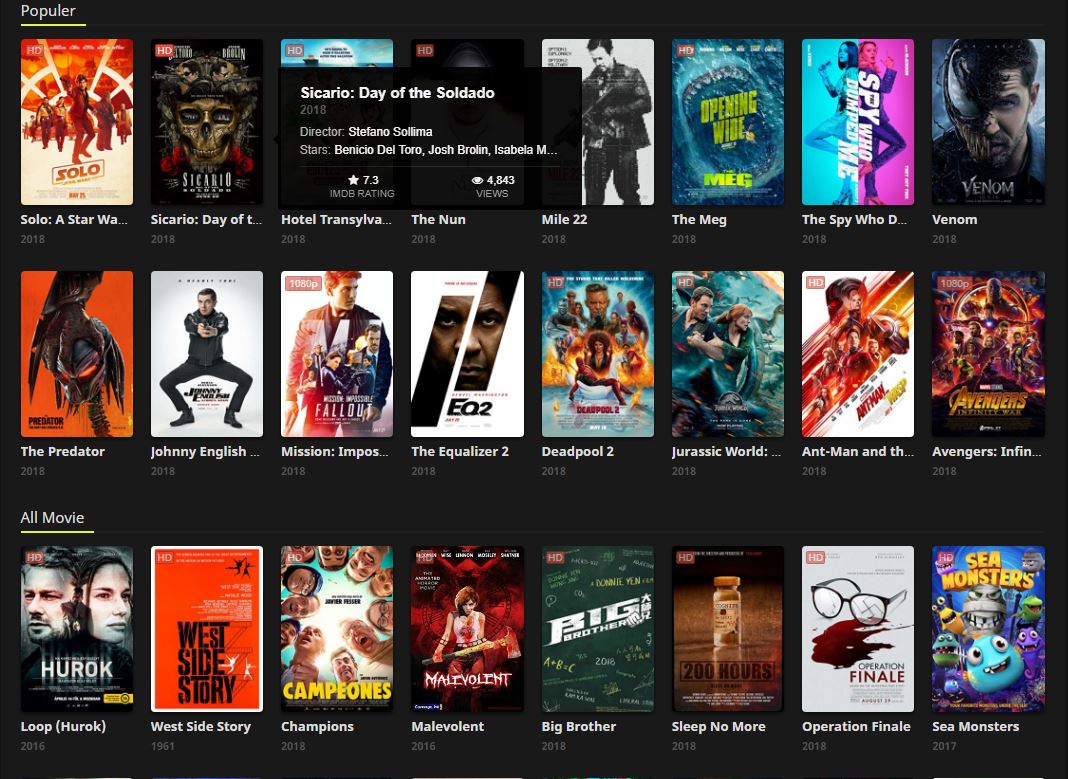This screenshot has width=1068, height=779.
Task: Click 'Operation Finale' title link
Action: (856, 727)
